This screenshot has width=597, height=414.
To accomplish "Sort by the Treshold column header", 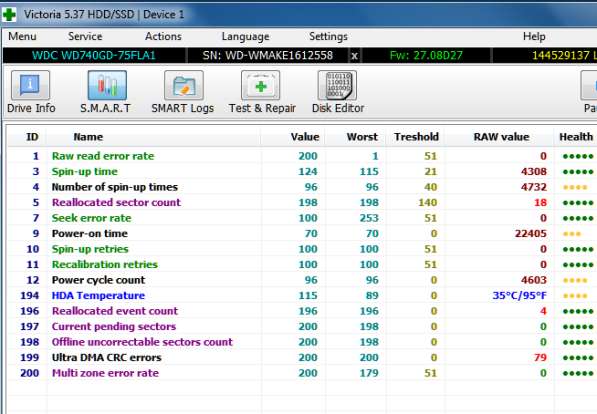I will [417, 137].
